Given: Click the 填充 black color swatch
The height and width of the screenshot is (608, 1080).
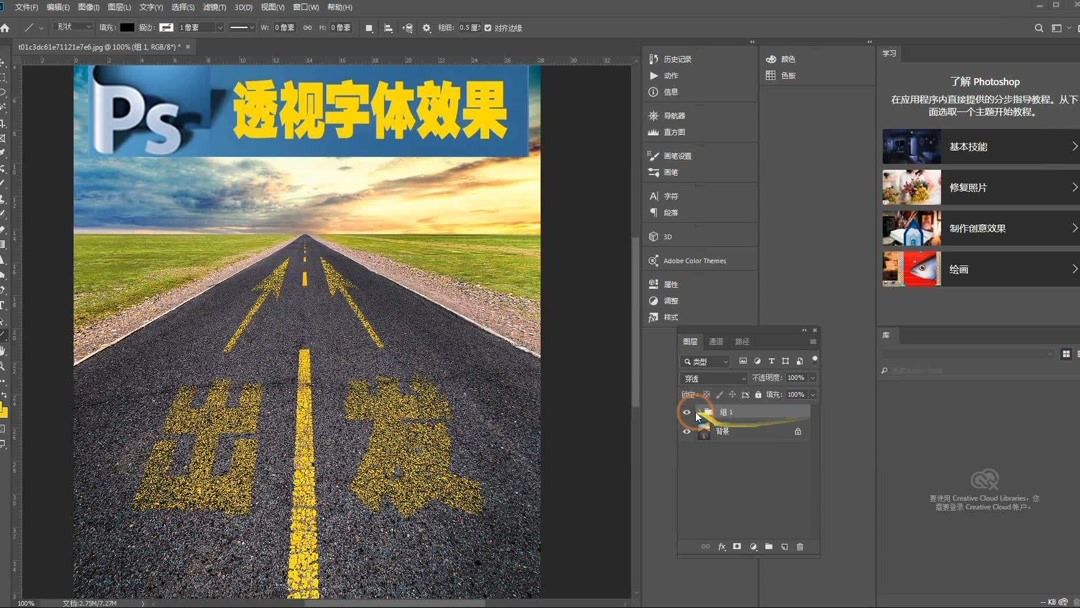Looking at the screenshot, I should [x=127, y=28].
